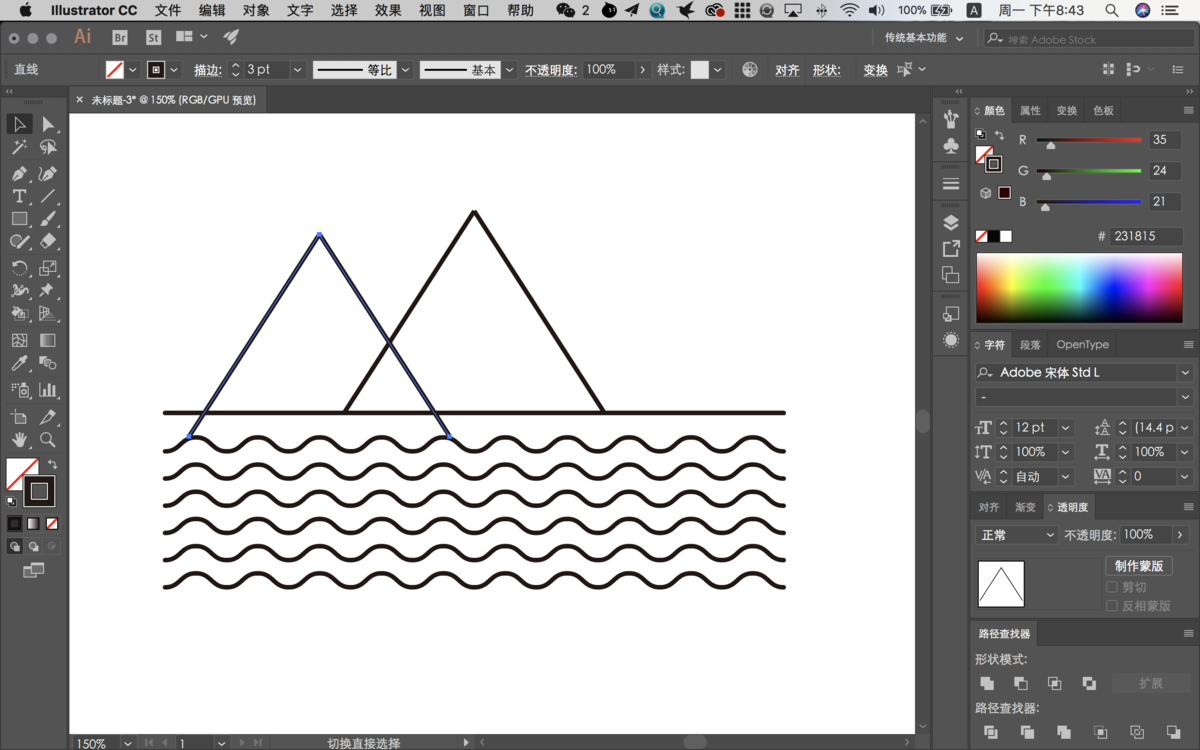Switch to the 色板 panel tab
The width and height of the screenshot is (1200, 750).
click(1103, 111)
